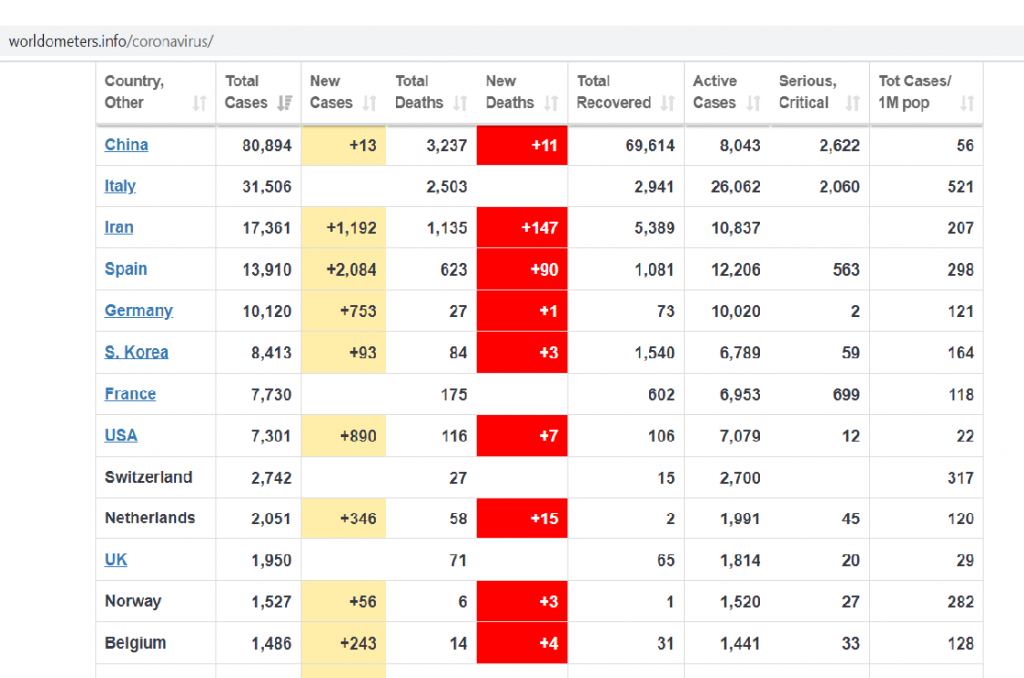This screenshot has height=678, width=1024.
Task: Sort Active Cases via arrow icon
Action: tap(753, 103)
